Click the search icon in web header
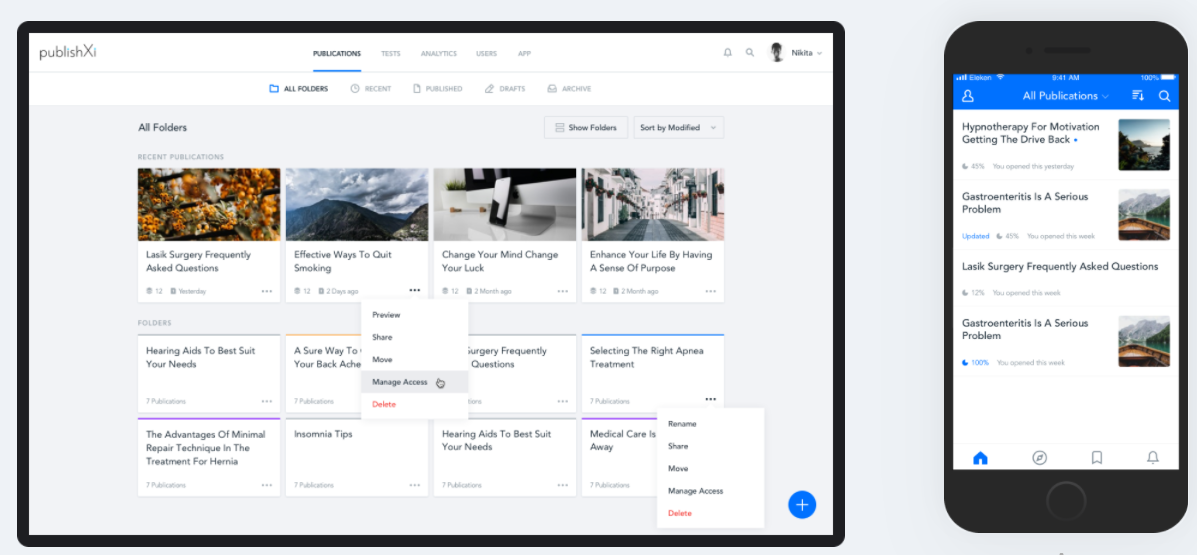The height and width of the screenshot is (555, 1197). tap(750, 53)
